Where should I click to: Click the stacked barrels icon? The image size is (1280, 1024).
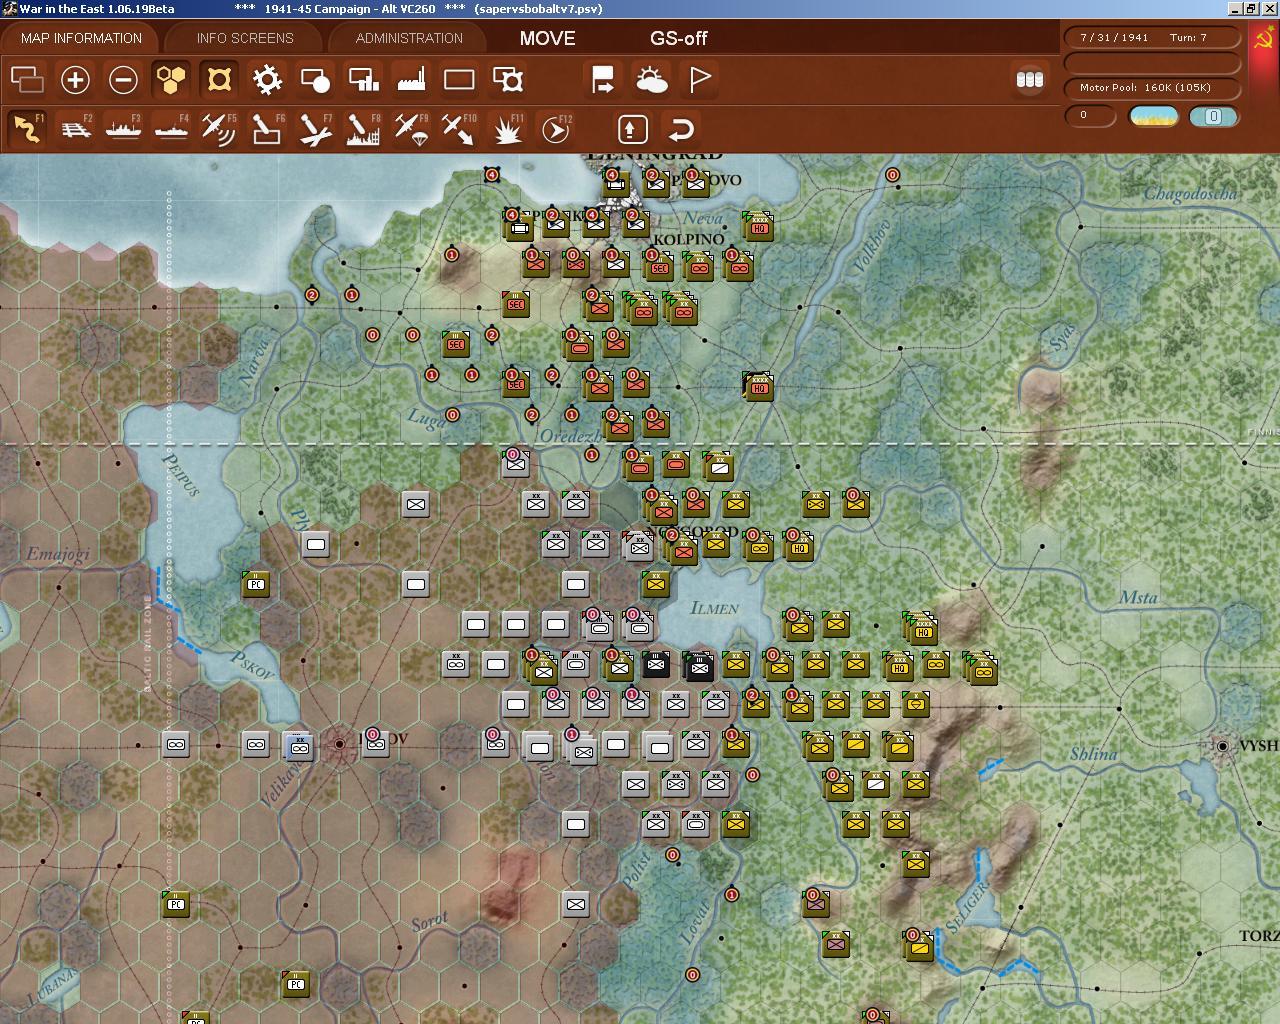pyautogui.click(x=1029, y=79)
